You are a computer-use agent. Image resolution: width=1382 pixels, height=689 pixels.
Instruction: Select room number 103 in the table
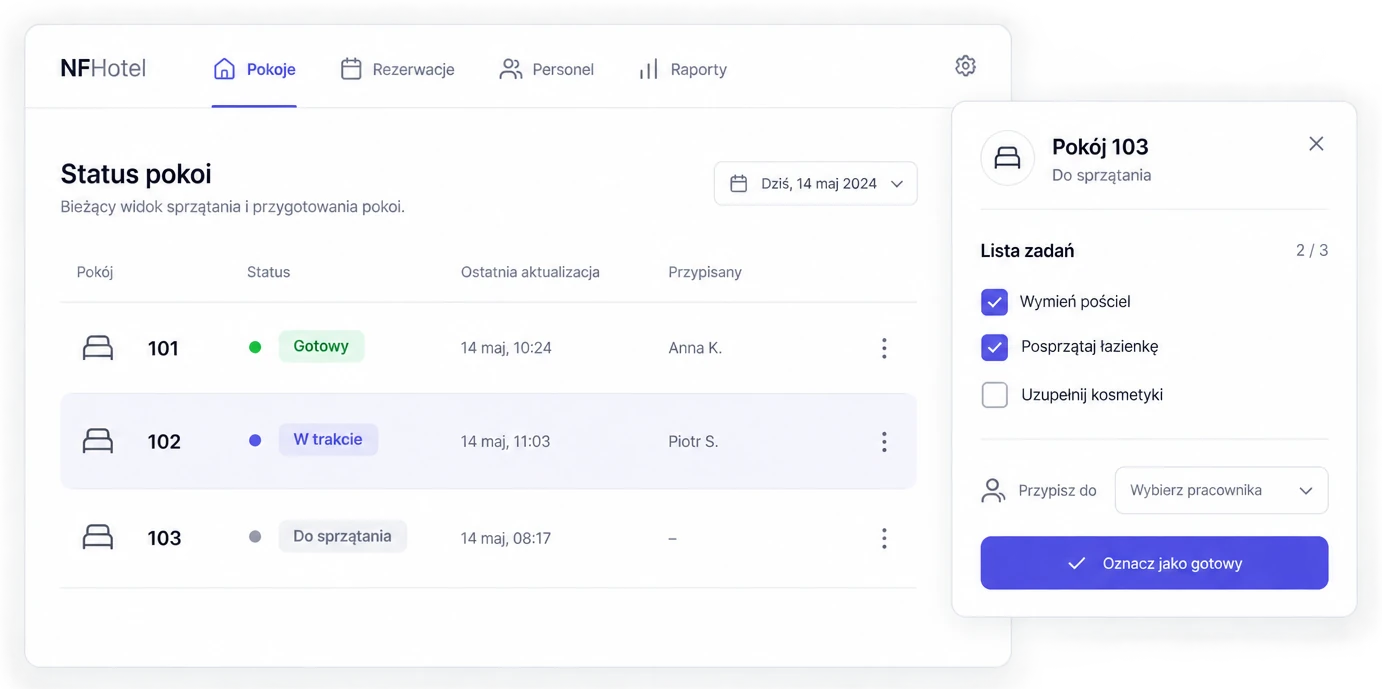(x=164, y=538)
